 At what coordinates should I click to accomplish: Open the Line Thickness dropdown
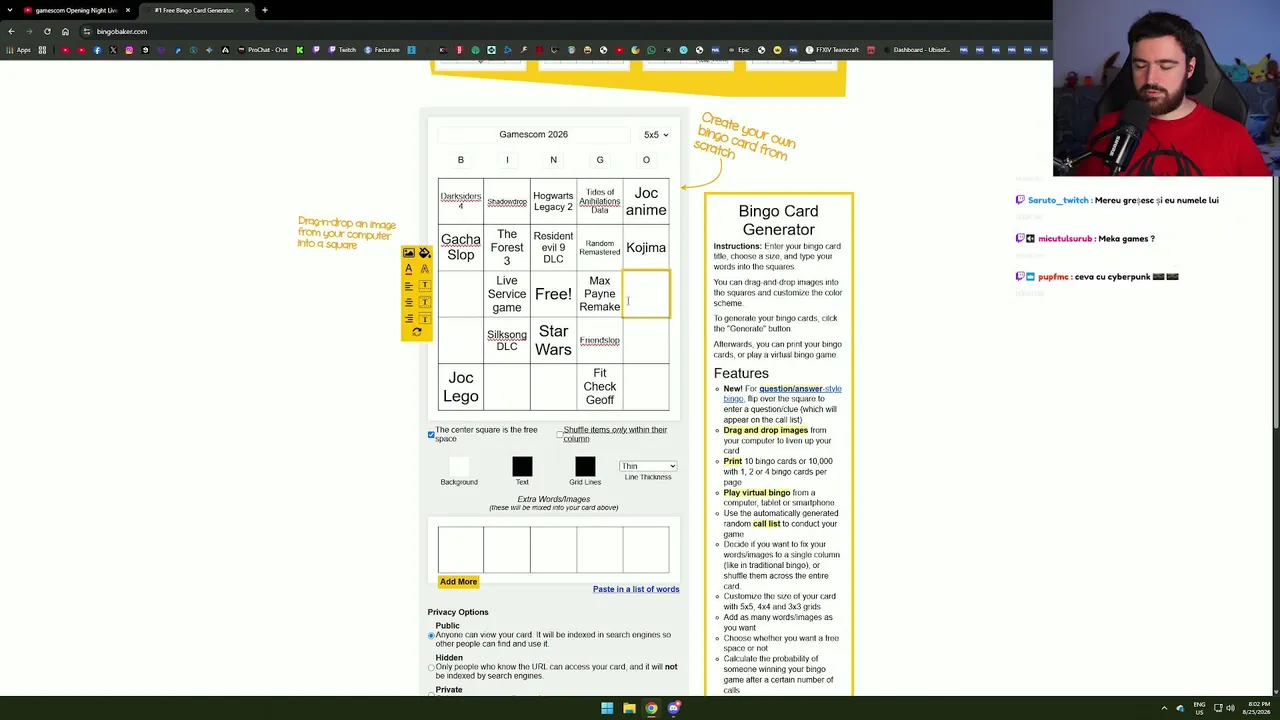click(x=648, y=466)
